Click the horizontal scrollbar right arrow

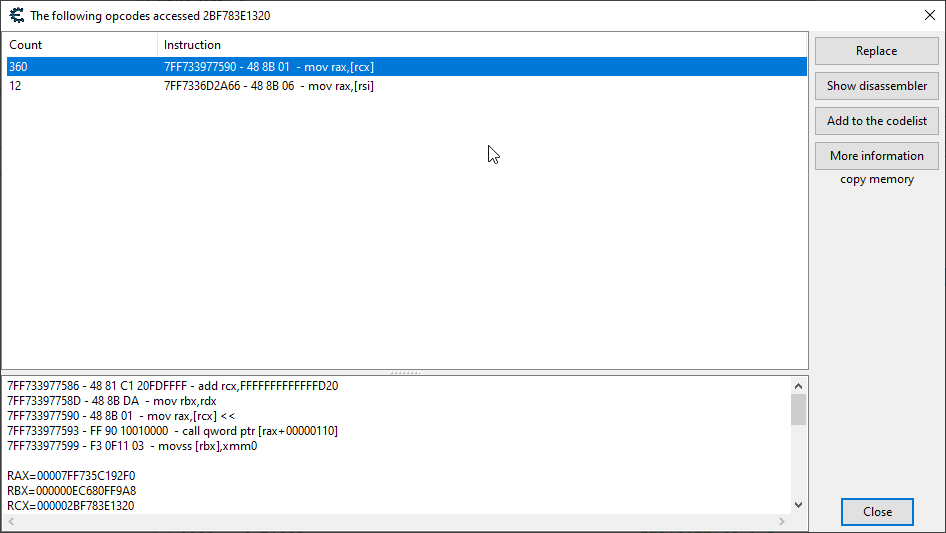pos(784,522)
